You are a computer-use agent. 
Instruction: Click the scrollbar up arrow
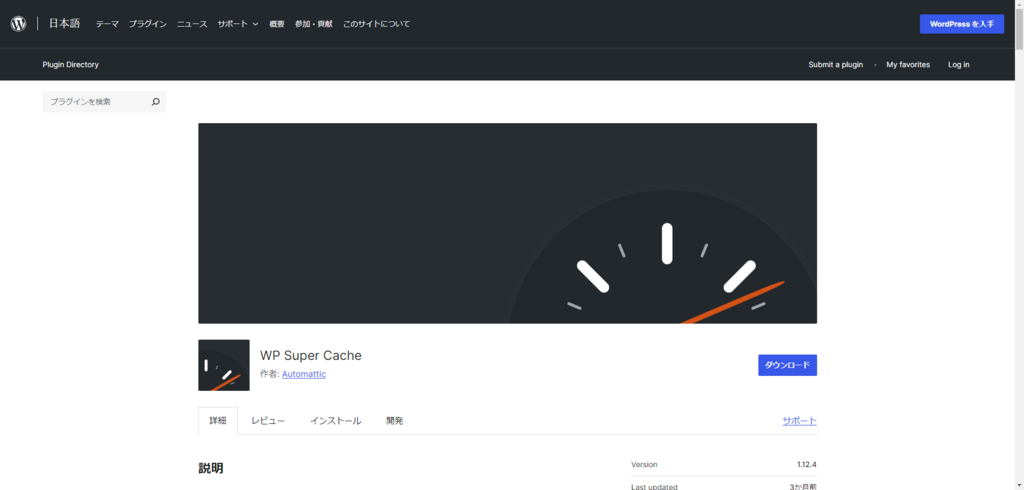[x=1019, y=4]
